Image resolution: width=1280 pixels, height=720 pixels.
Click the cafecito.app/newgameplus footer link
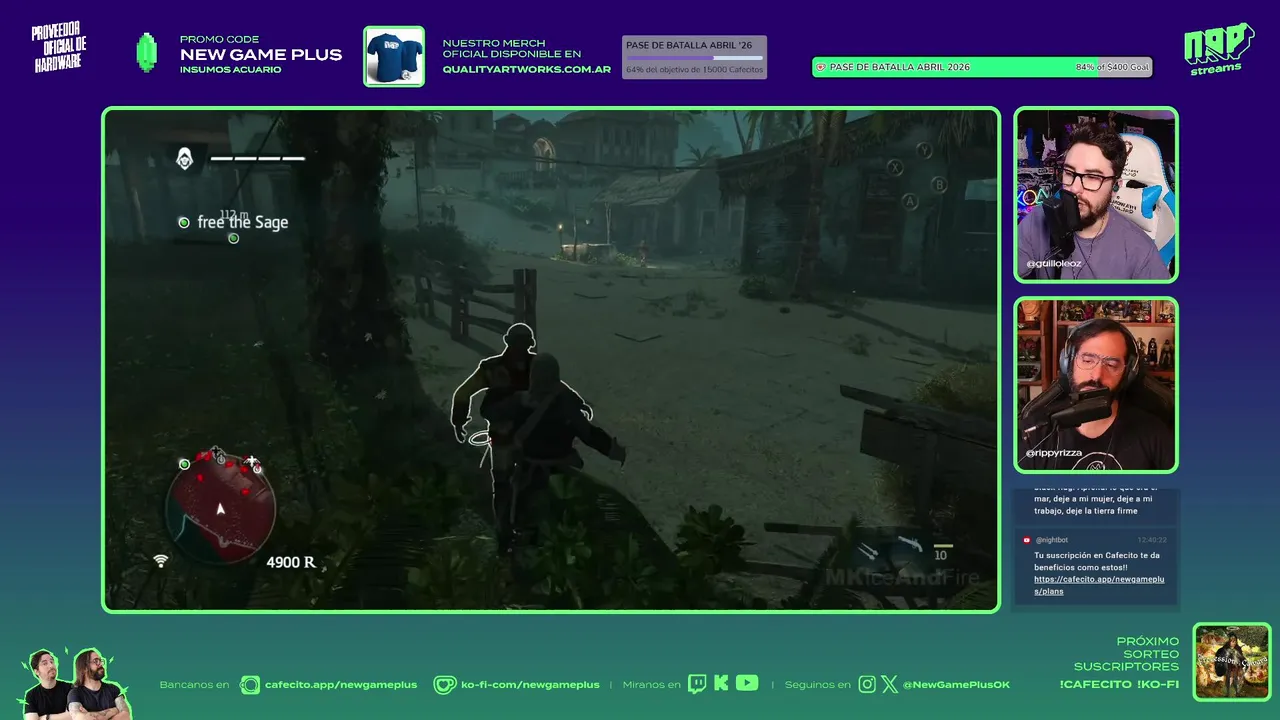tap(341, 685)
